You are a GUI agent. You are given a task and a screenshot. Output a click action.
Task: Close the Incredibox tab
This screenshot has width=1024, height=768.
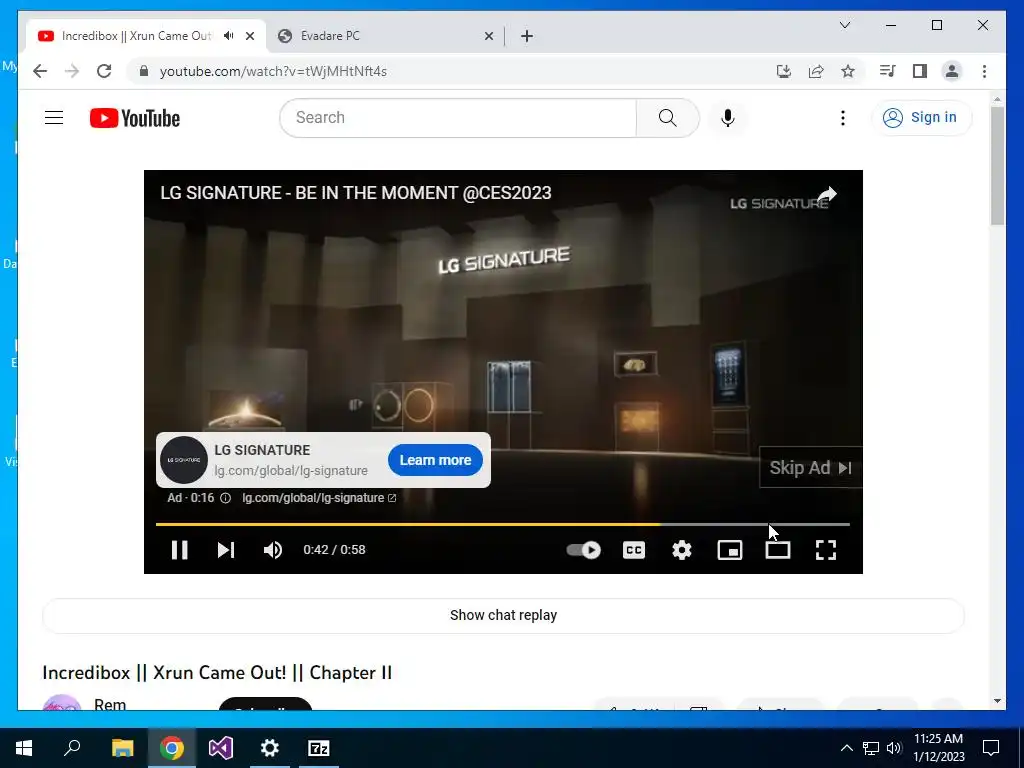[x=249, y=36]
